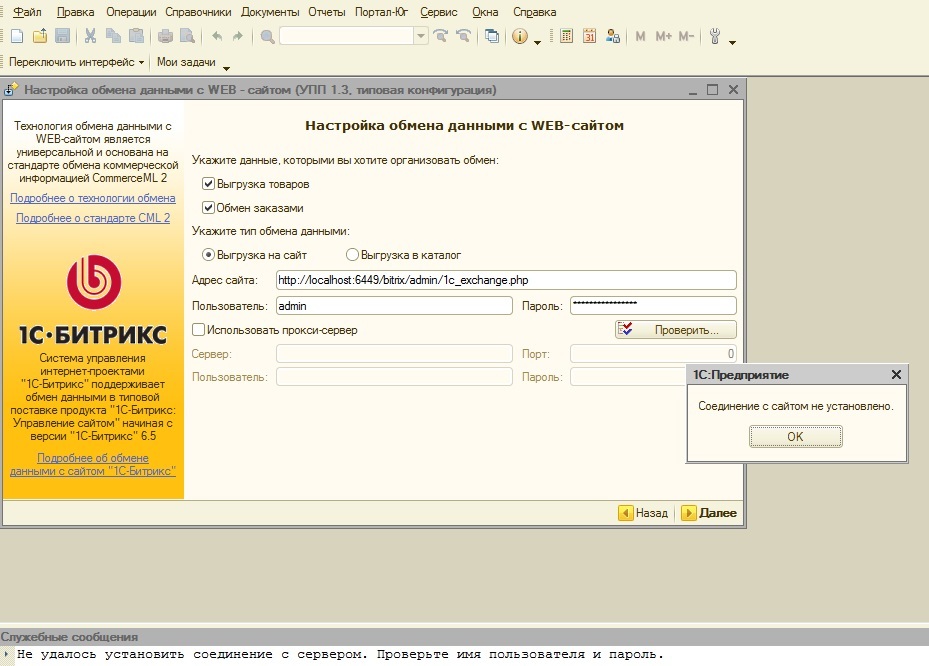Click the Назад button

click(x=643, y=513)
